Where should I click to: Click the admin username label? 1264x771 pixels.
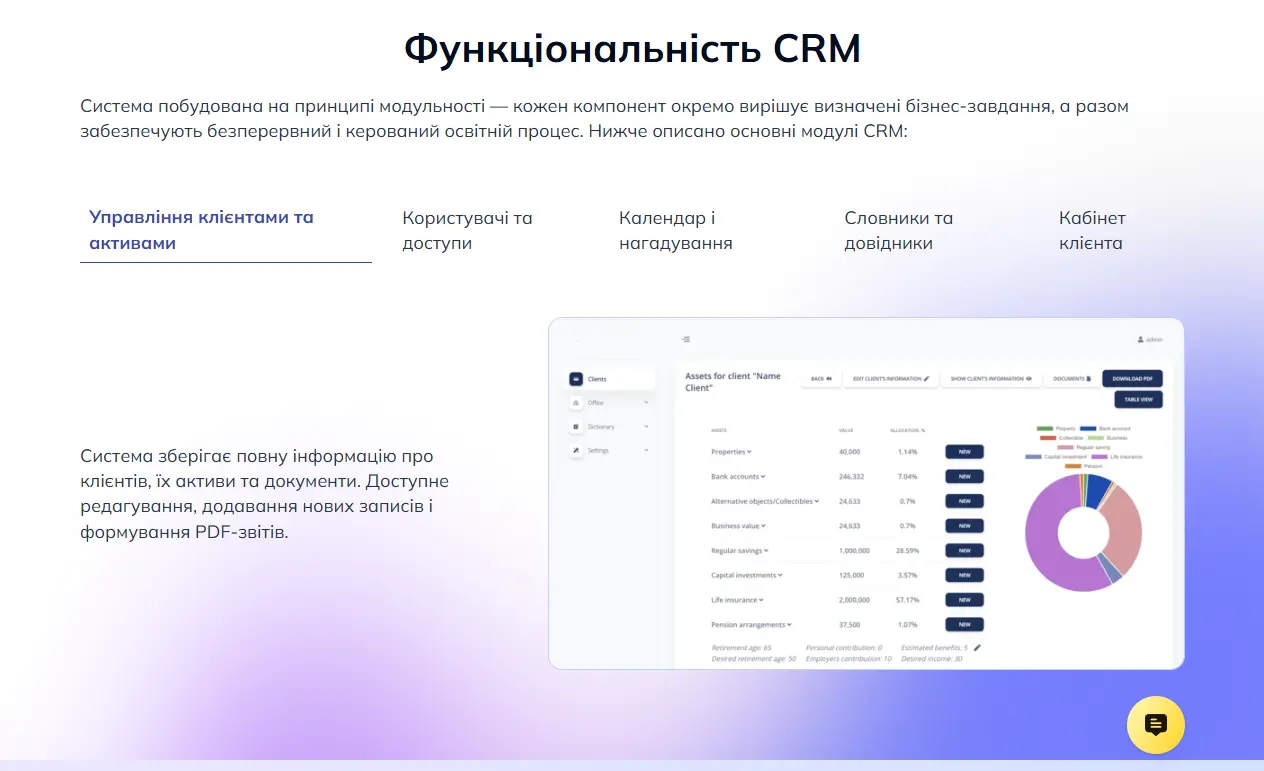tap(1155, 340)
